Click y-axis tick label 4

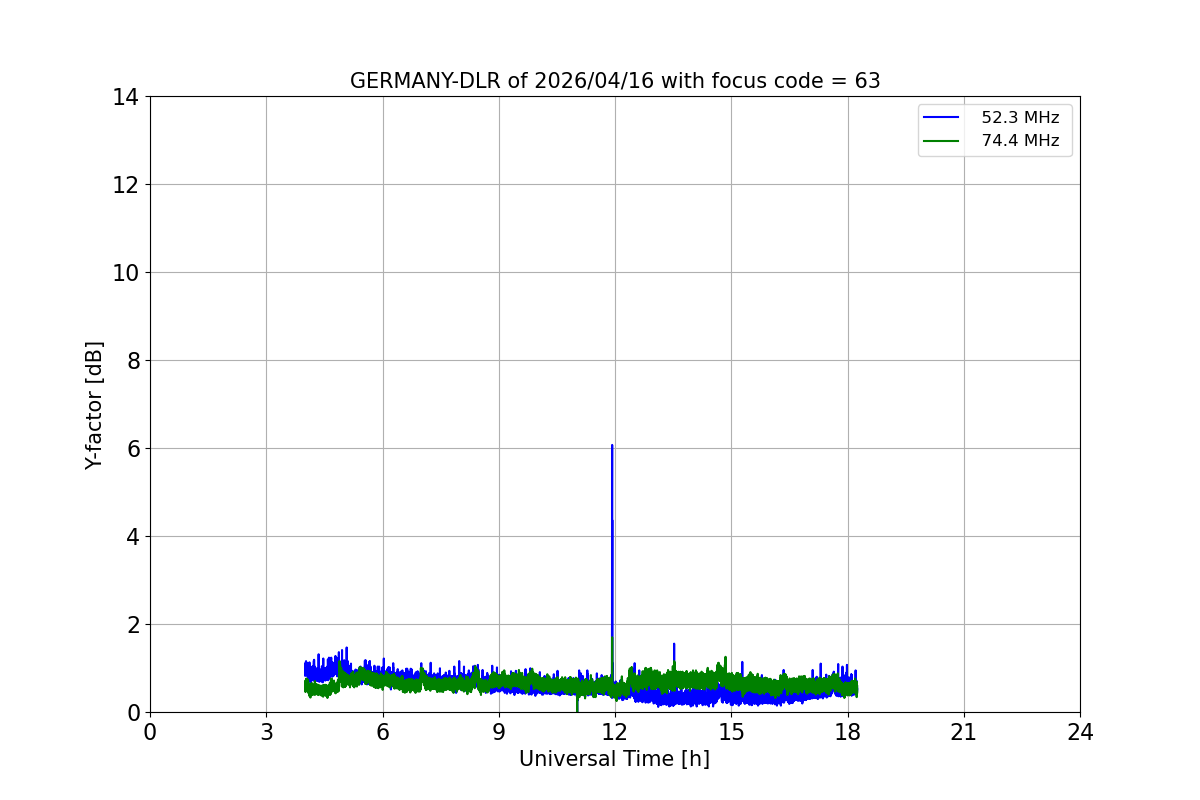point(133,537)
